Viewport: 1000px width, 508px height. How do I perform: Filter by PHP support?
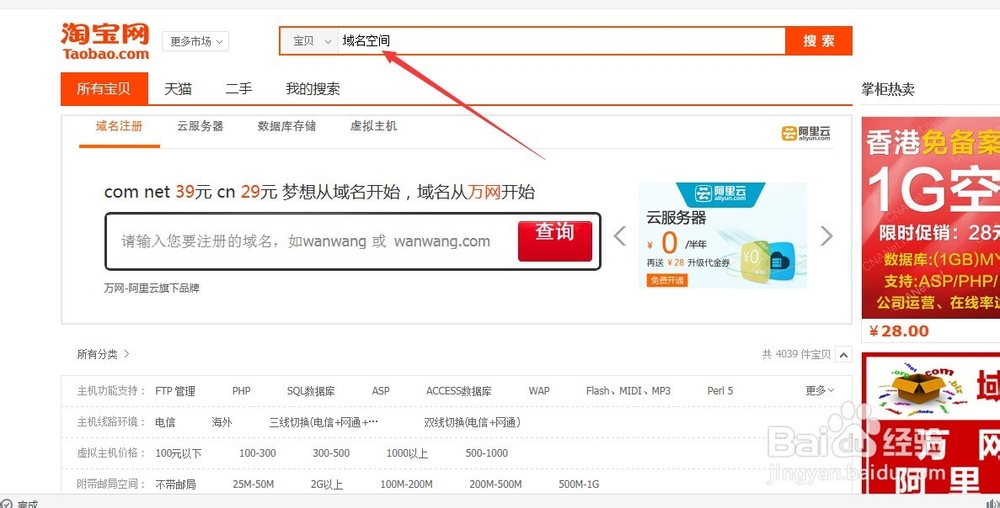click(x=241, y=391)
